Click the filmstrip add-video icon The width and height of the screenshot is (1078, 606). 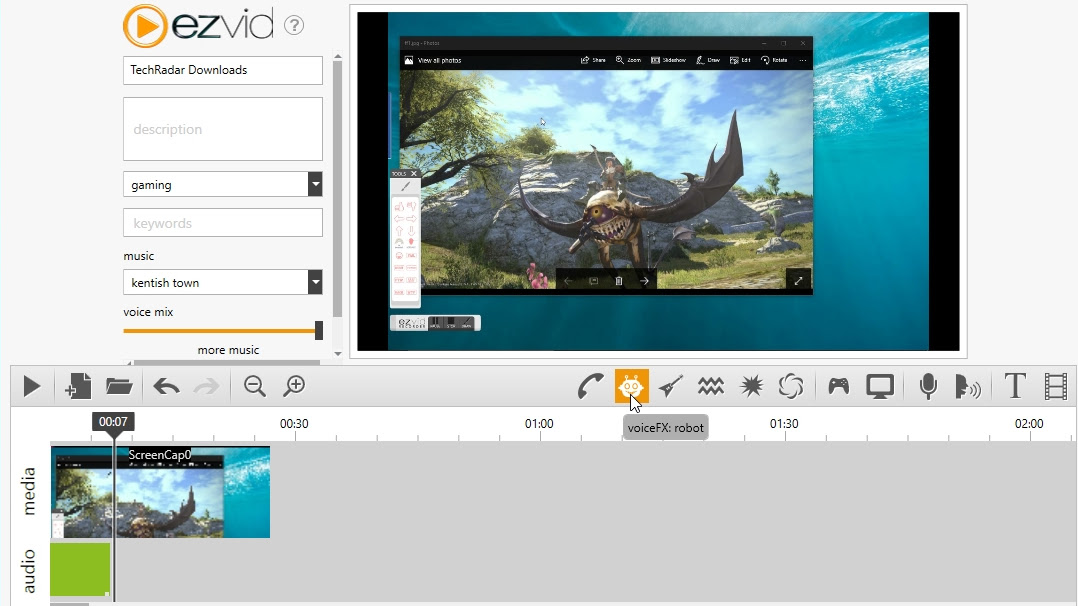tap(1055, 386)
